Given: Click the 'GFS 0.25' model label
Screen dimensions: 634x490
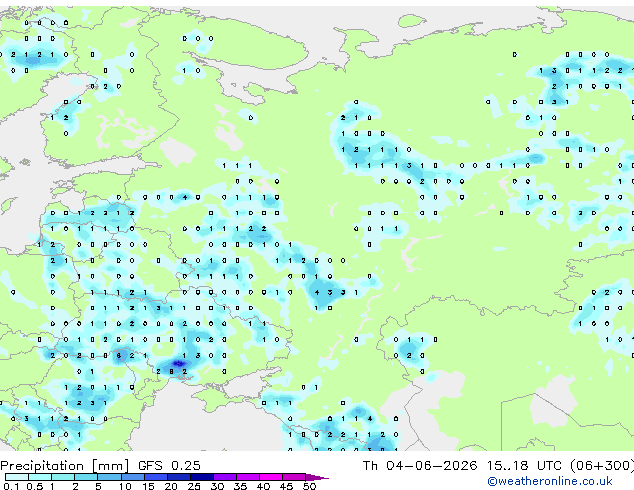Looking at the screenshot, I should coord(169,465).
